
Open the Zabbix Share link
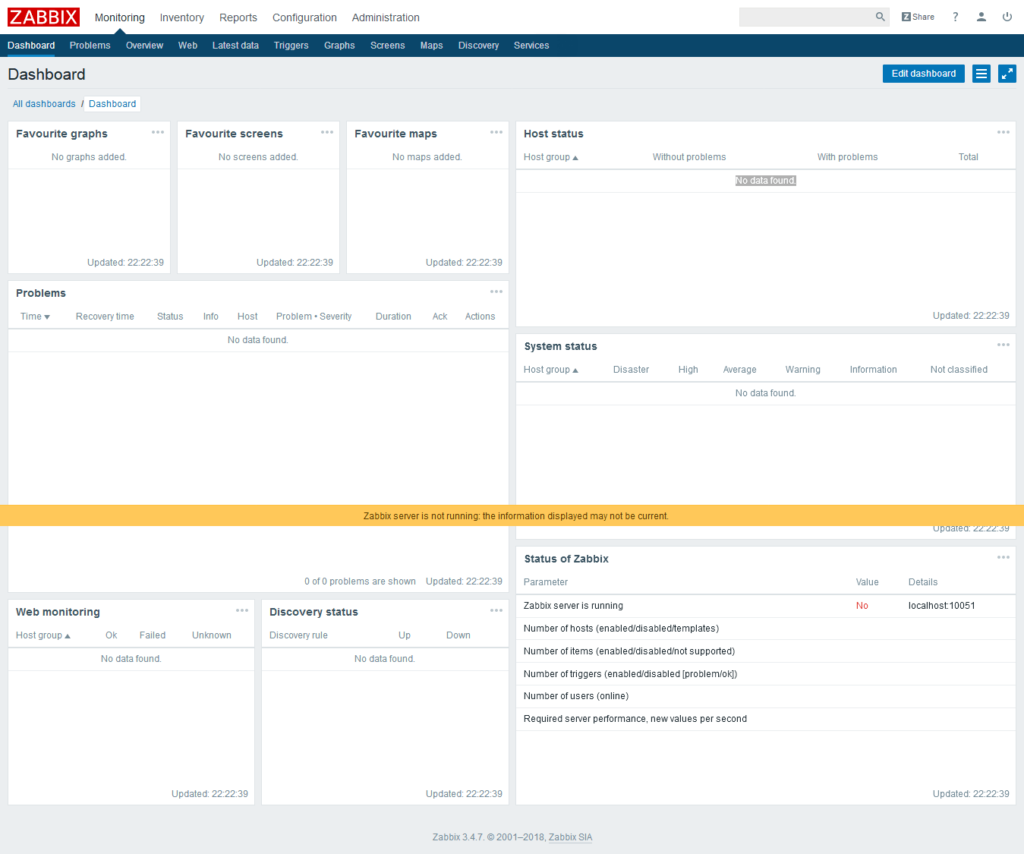coord(918,17)
